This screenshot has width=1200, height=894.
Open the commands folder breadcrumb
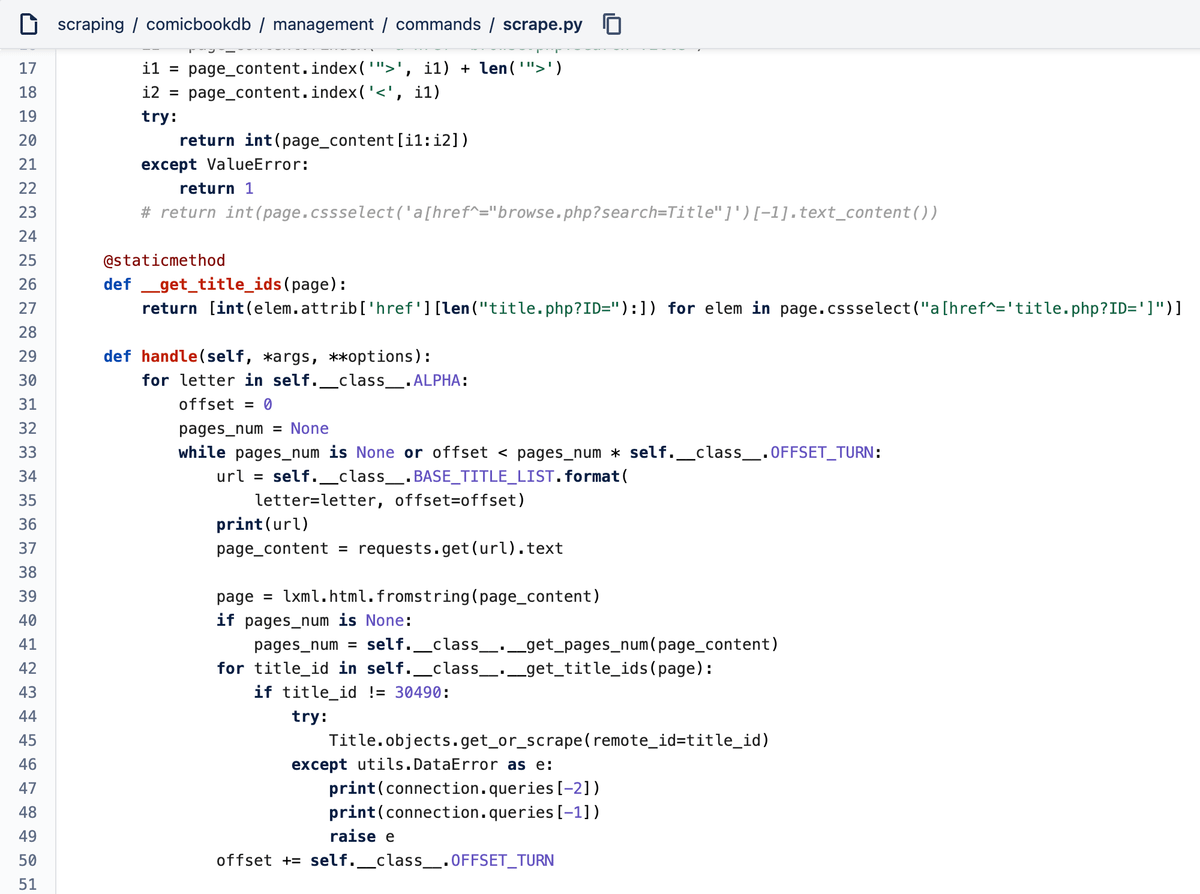(x=437, y=24)
